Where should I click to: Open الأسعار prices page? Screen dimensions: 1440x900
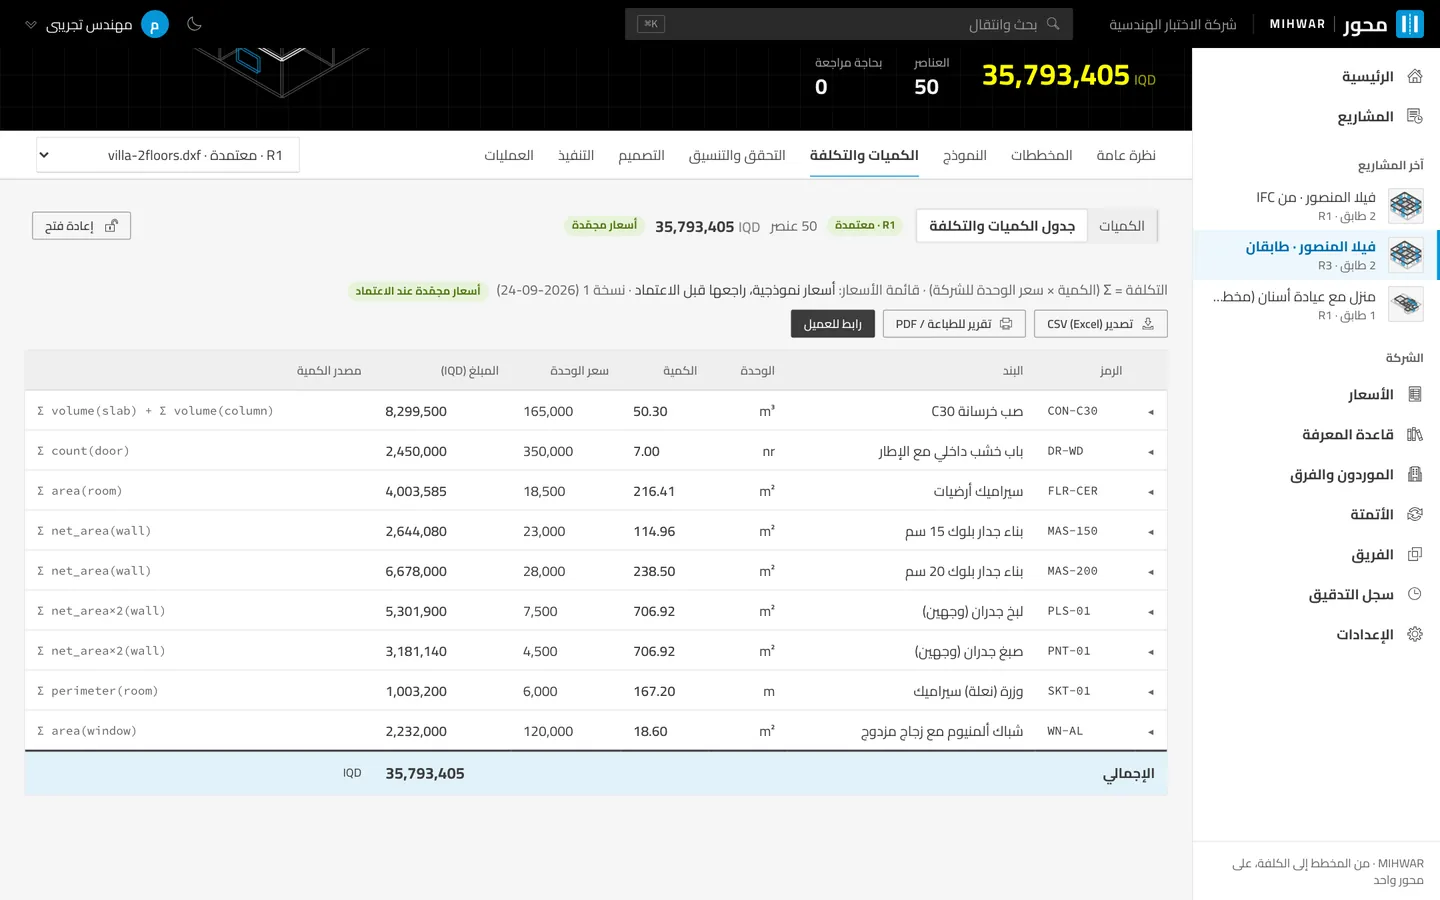click(1316, 395)
